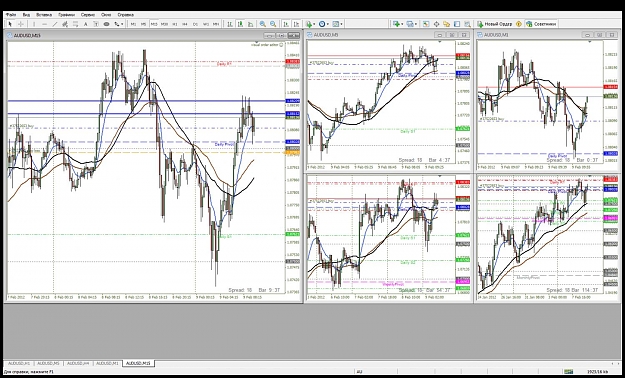Select the Fibonacci retracement tool
The height and width of the screenshot is (378, 625).
pyautogui.click(x=75, y=24)
